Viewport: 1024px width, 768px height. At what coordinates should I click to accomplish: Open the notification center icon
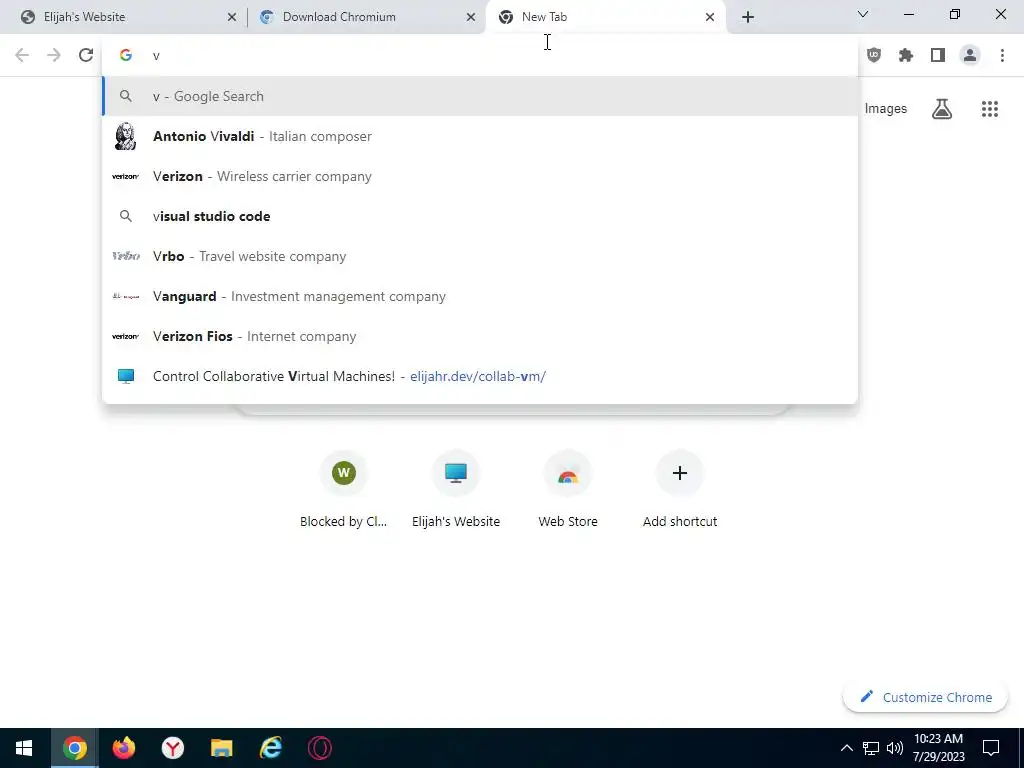991,748
